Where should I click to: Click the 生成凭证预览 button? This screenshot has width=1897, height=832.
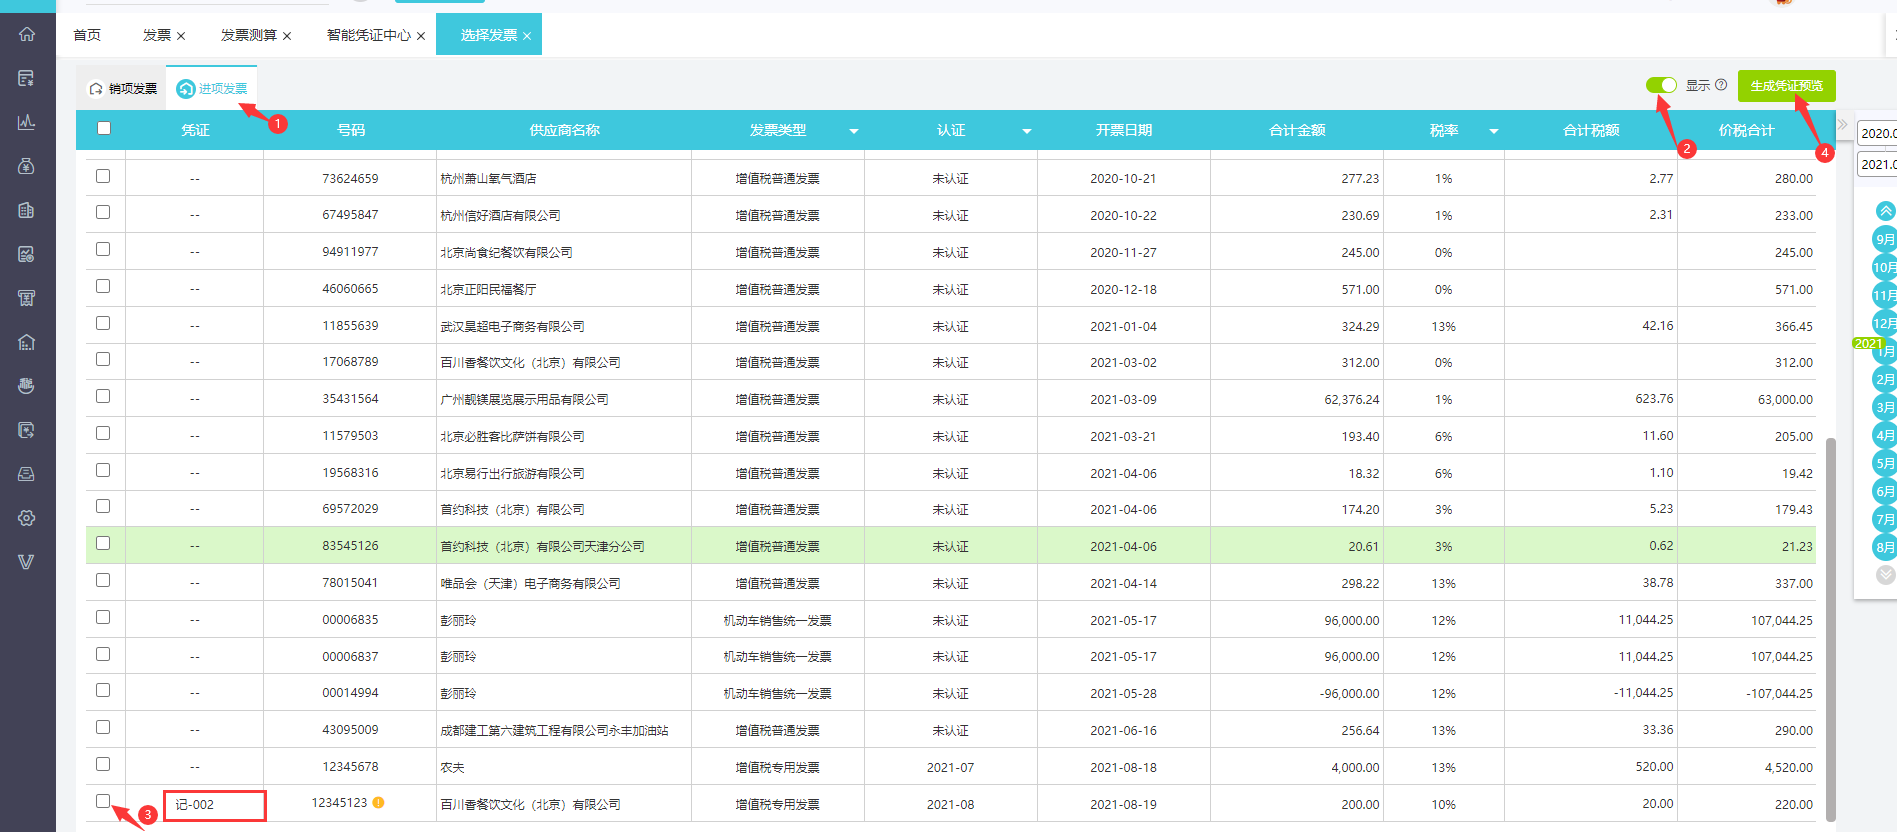[x=1786, y=86]
